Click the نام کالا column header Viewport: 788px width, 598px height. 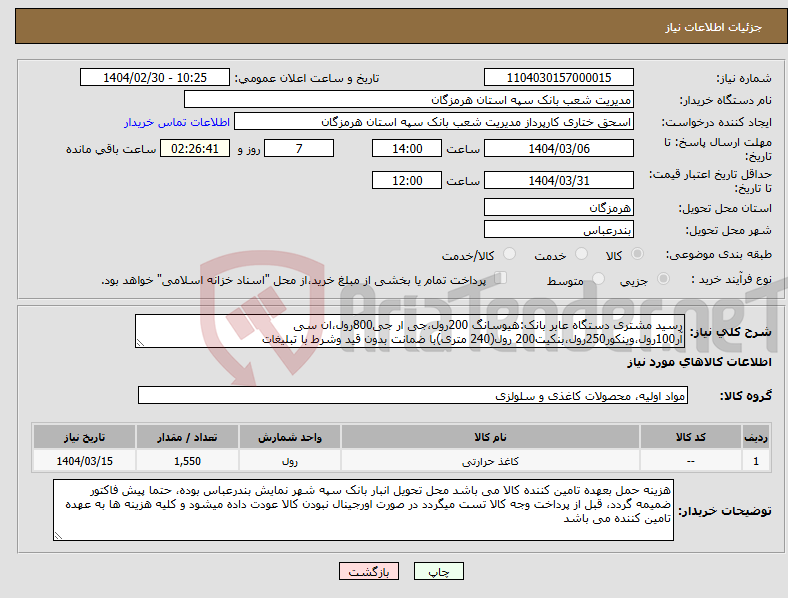[x=490, y=437]
